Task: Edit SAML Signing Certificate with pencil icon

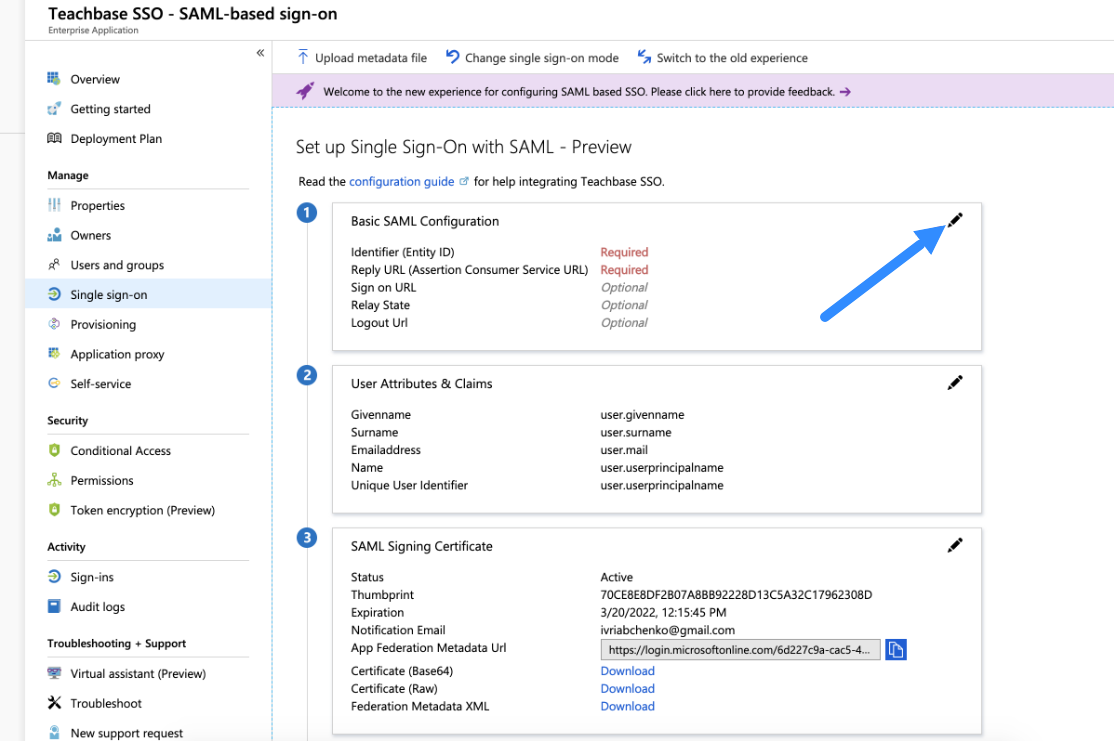Action: coord(955,545)
